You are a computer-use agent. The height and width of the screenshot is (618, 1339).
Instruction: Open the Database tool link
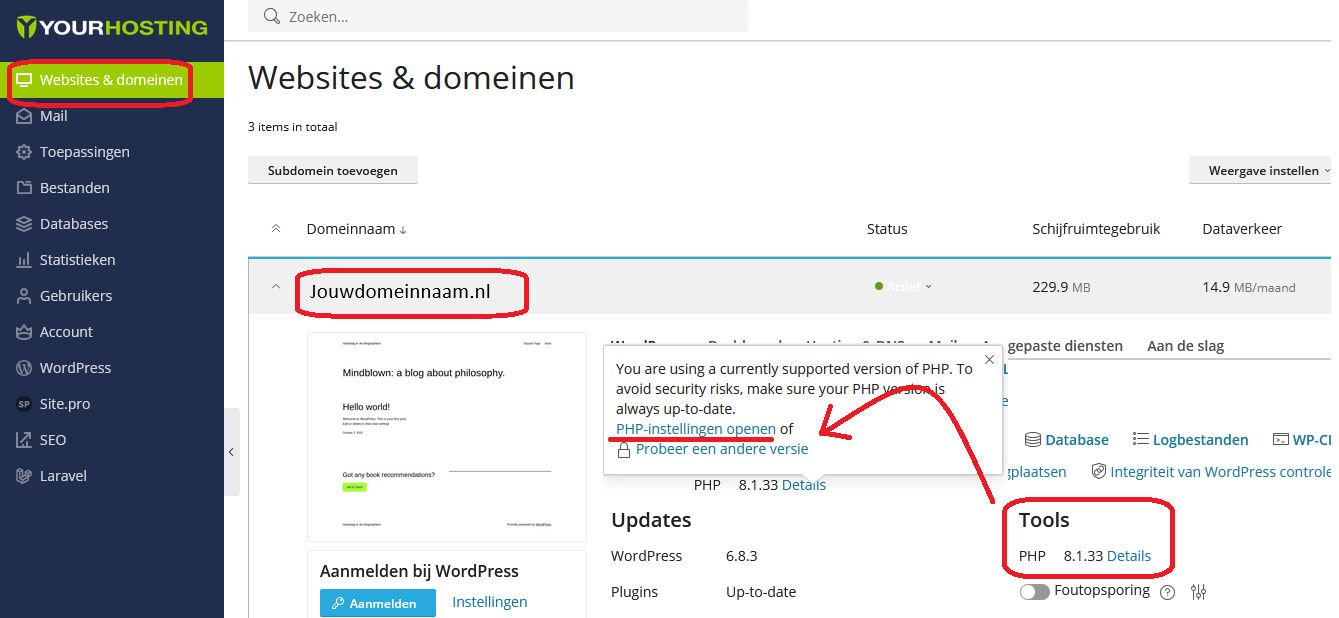point(1067,440)
